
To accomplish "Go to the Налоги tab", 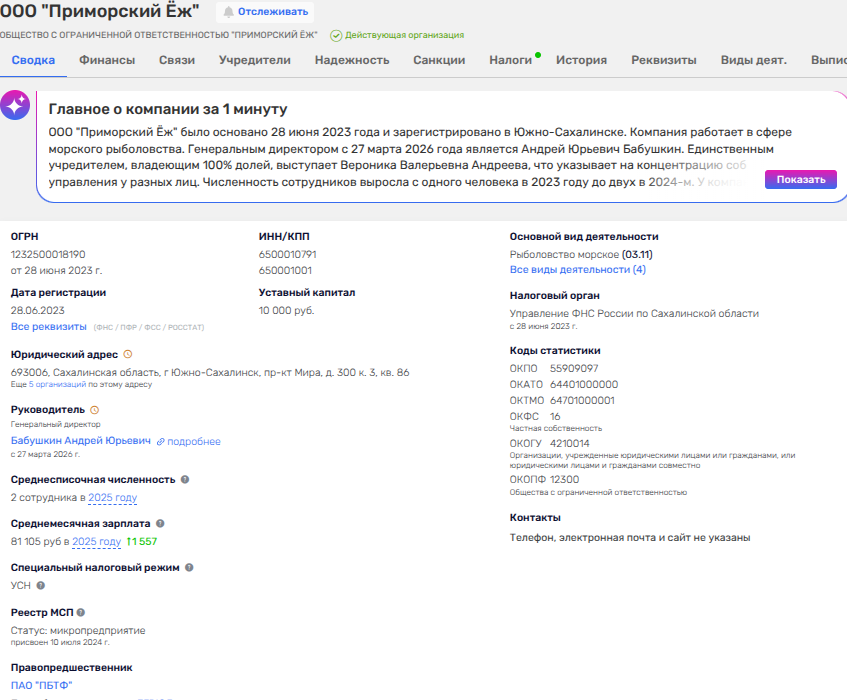I will 510,60.
